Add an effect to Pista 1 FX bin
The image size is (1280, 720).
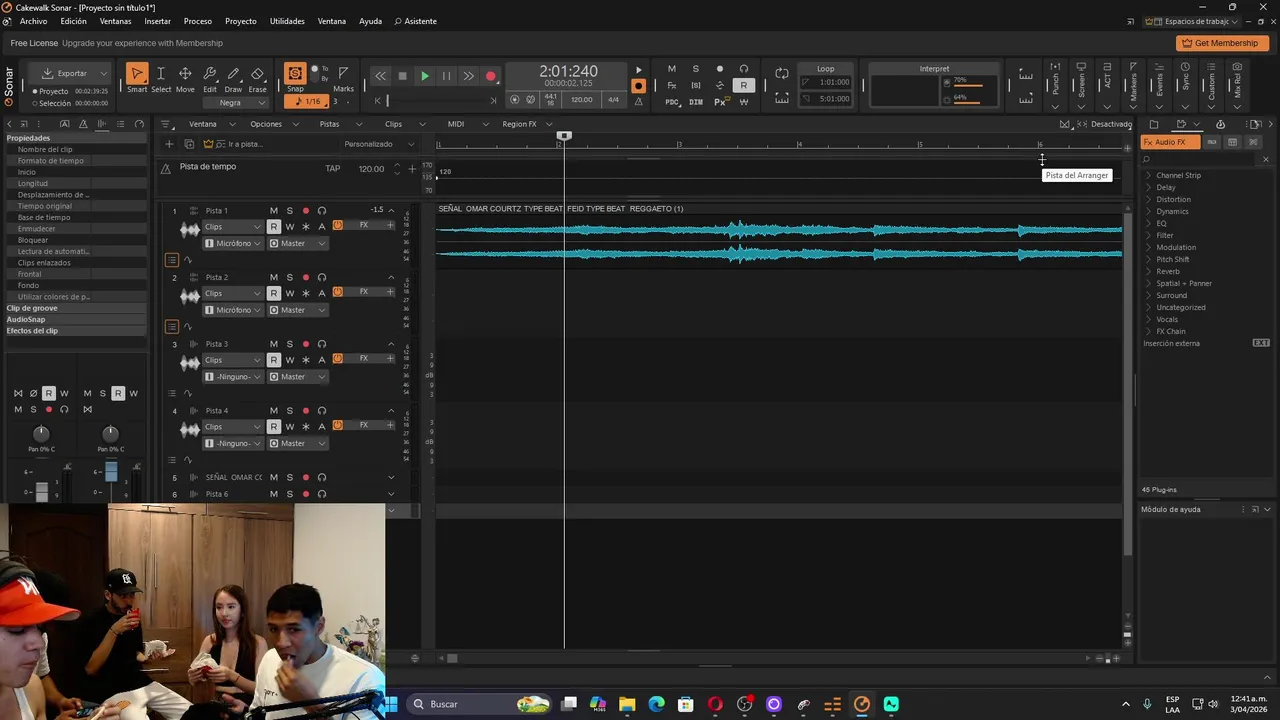pyautogui.click(x=391, y=225)
